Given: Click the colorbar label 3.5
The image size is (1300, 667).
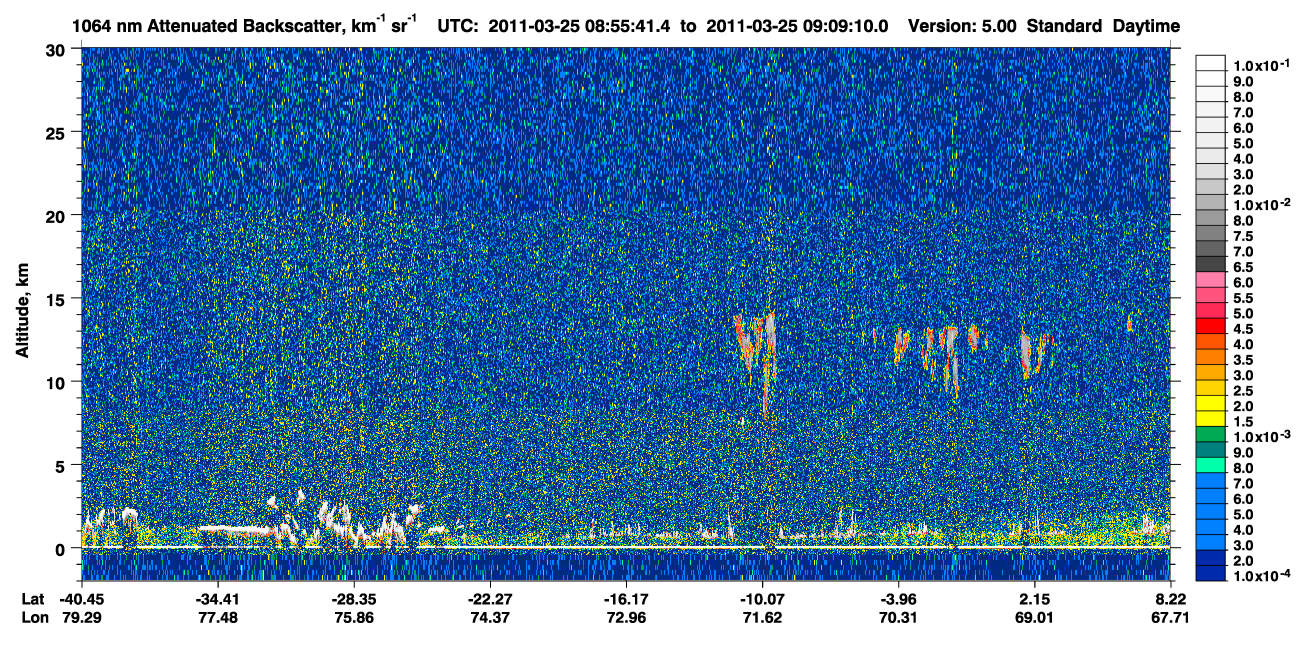Looking at the screenshot, I should coord(1243,359).
